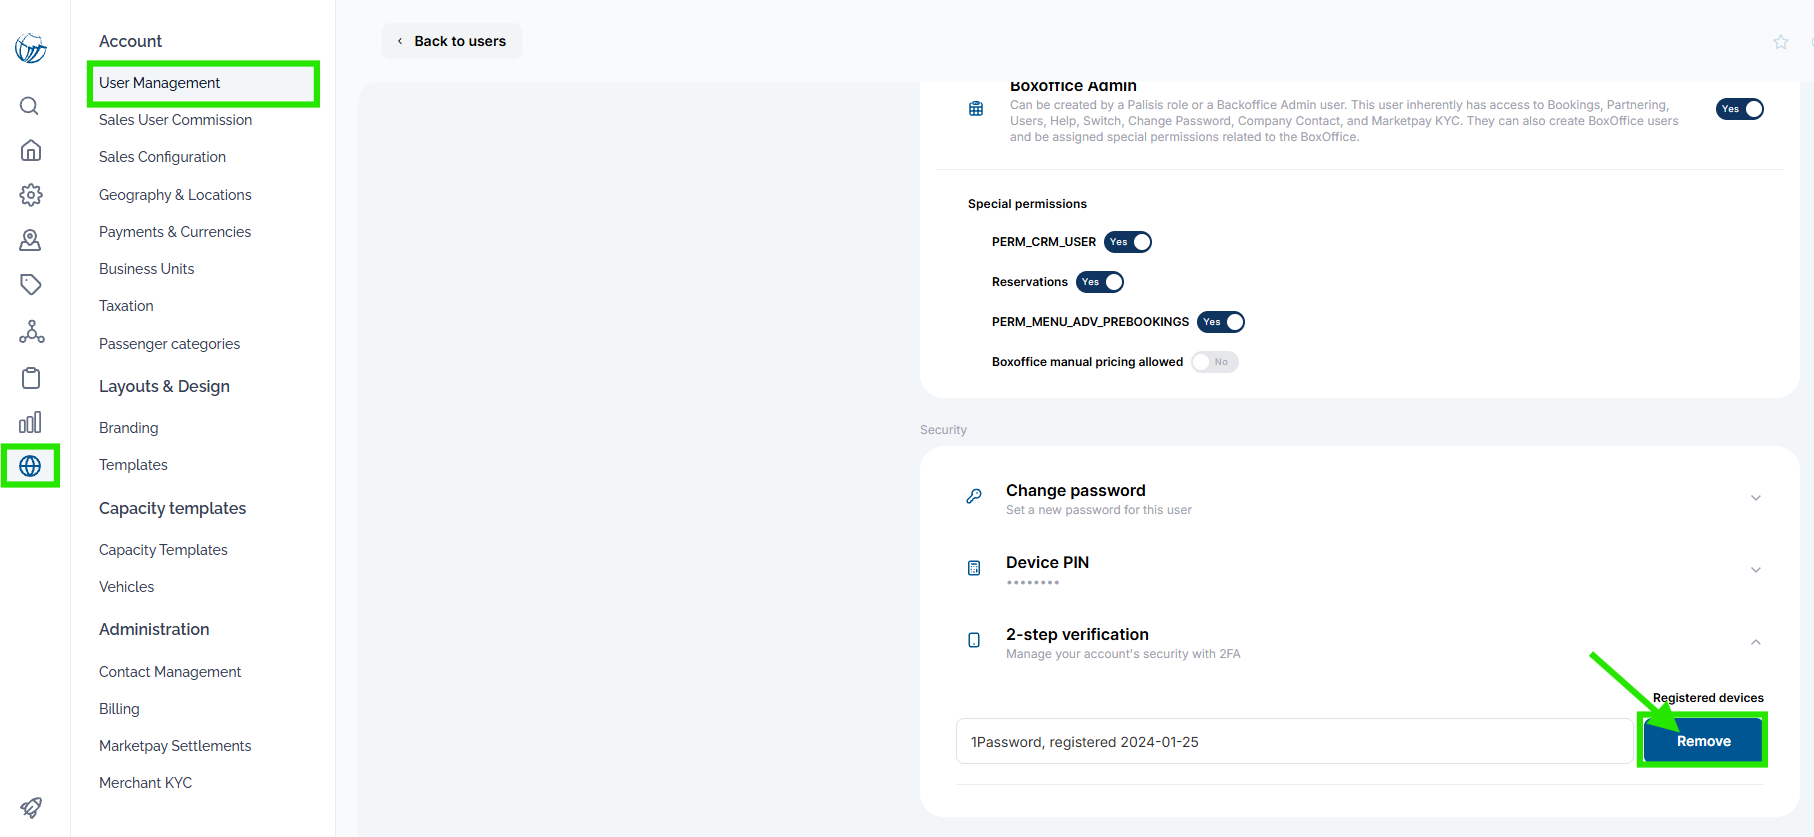Click the rocket icon at sidebar bottom
The height and width of the screenshot is (837, 1814).
tap(31, 807)
